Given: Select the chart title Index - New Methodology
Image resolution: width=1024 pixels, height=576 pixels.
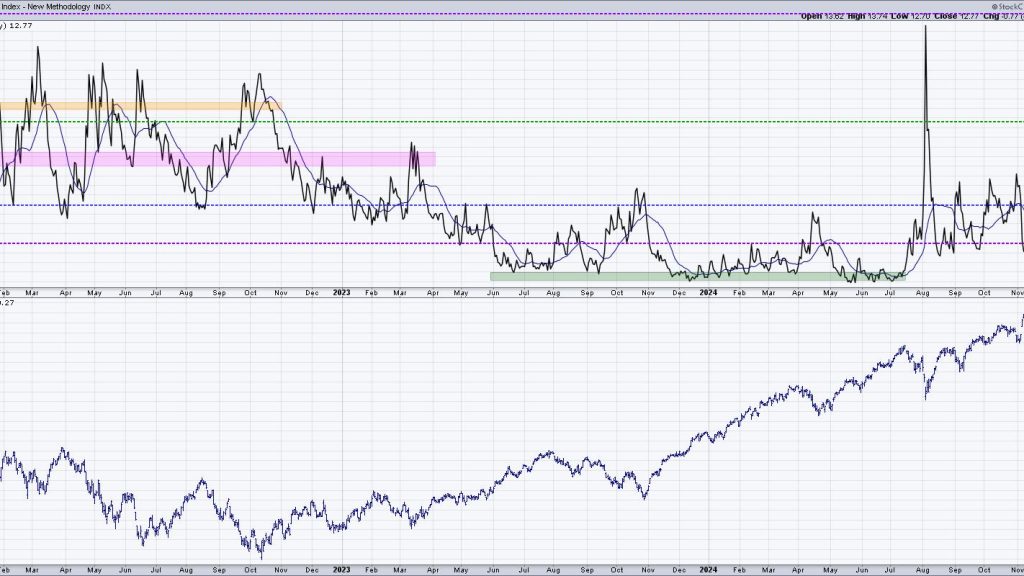Looking at the screenshot, I should (45, 6).
